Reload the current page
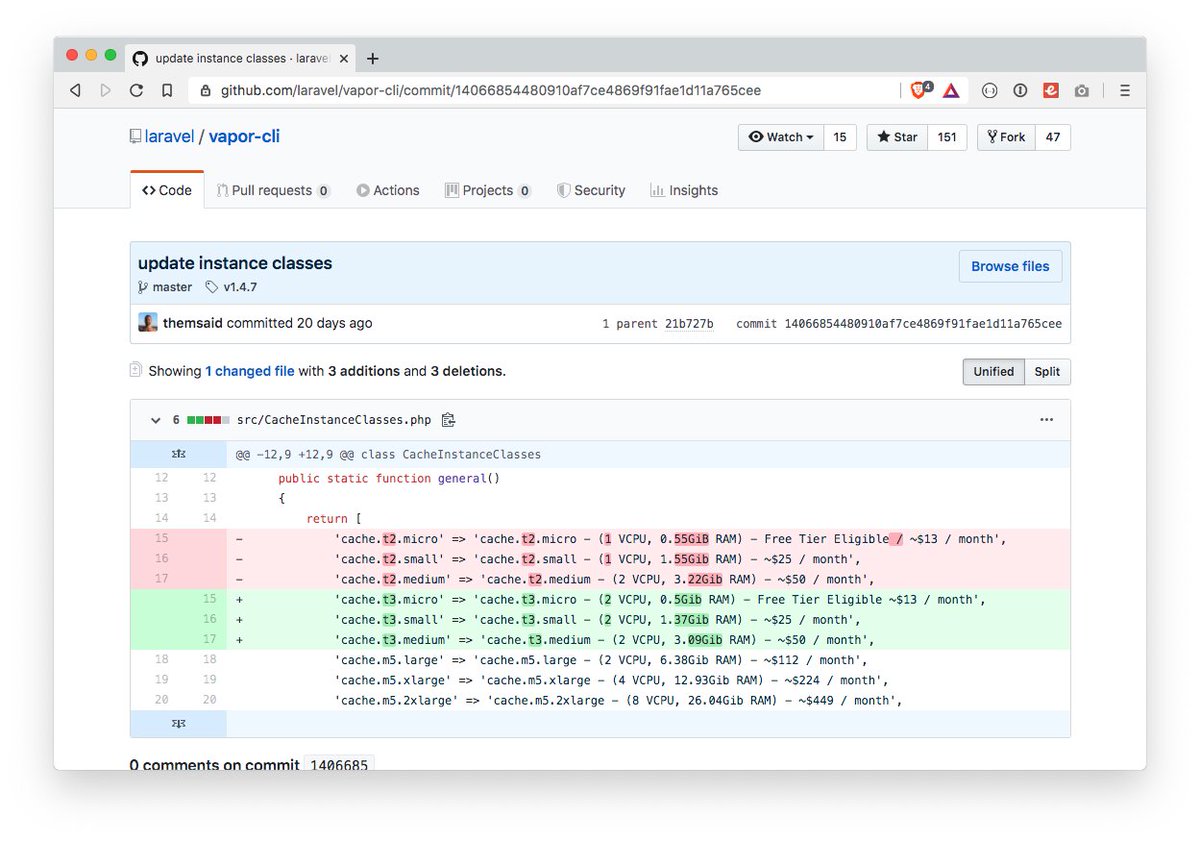The height and width of the screenshot is (841, 1200). pos(136,90)
